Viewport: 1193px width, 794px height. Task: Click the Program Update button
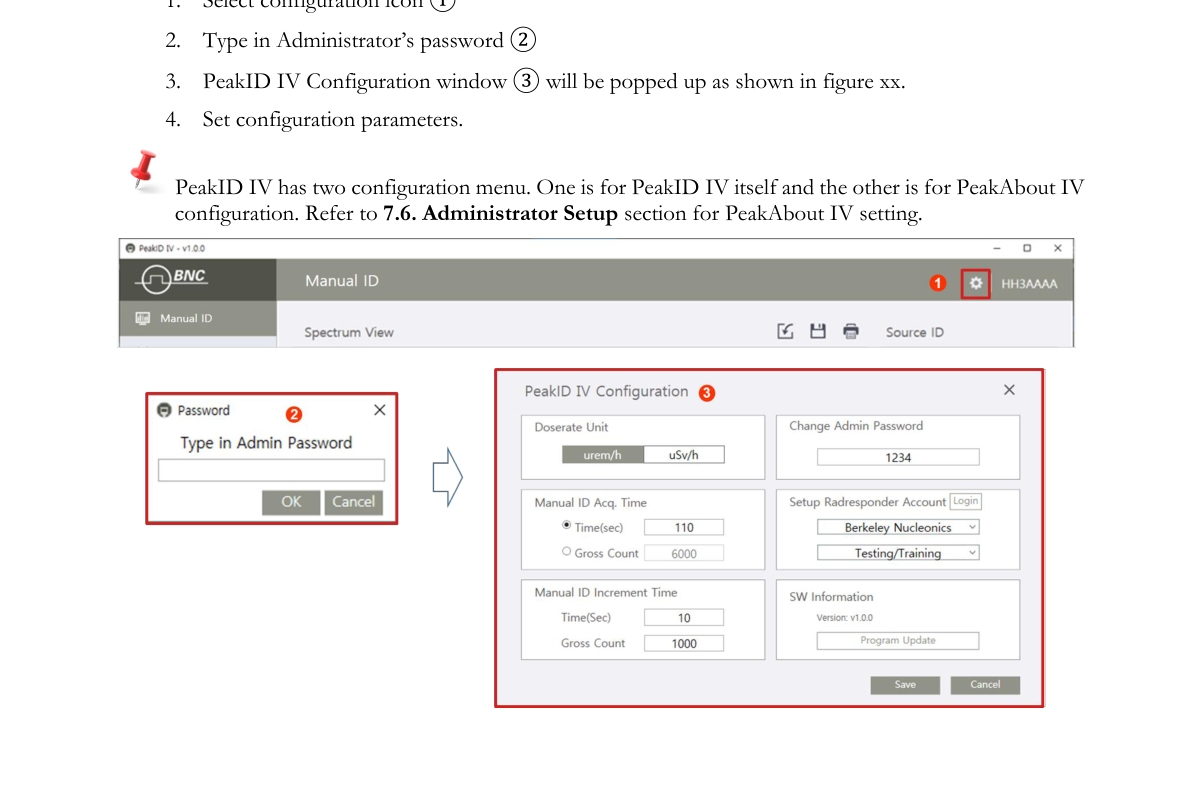coord(898,640)
